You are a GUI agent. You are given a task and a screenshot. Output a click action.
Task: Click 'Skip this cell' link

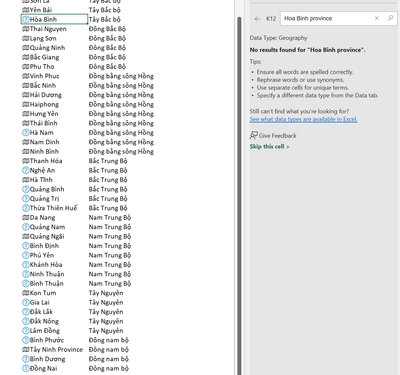pyautogui.click(x=269, y=147)
